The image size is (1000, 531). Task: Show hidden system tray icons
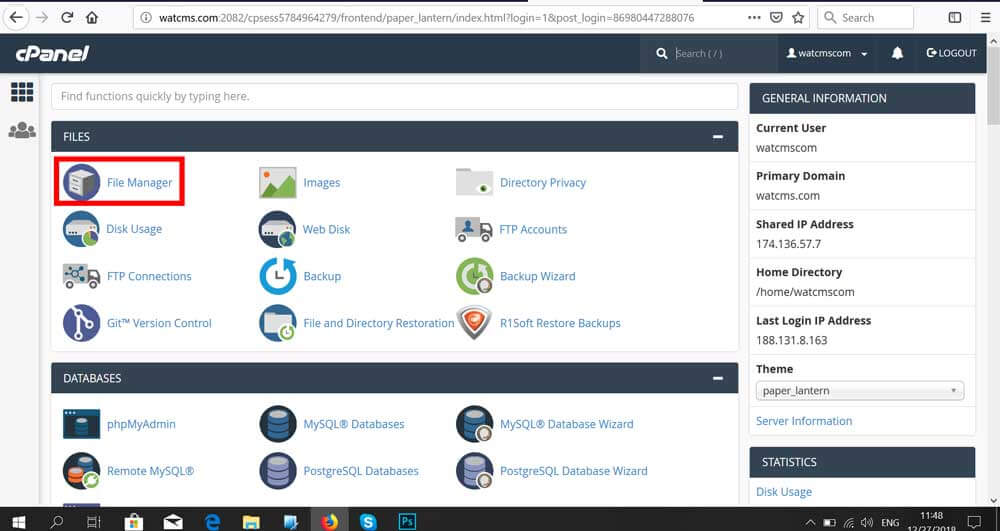(x=810, y=523)
